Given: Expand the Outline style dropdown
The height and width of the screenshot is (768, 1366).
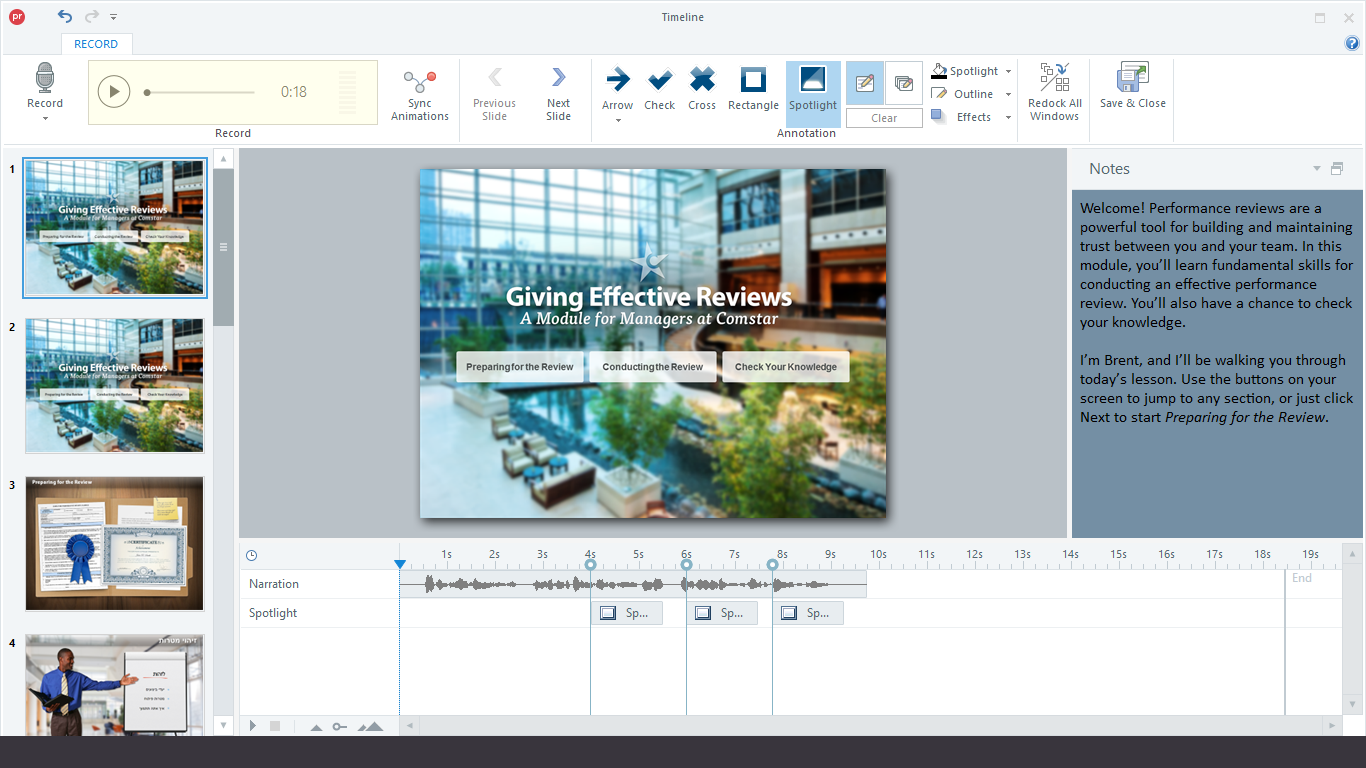Looking at the screenshot, I should click(1008, 93).
